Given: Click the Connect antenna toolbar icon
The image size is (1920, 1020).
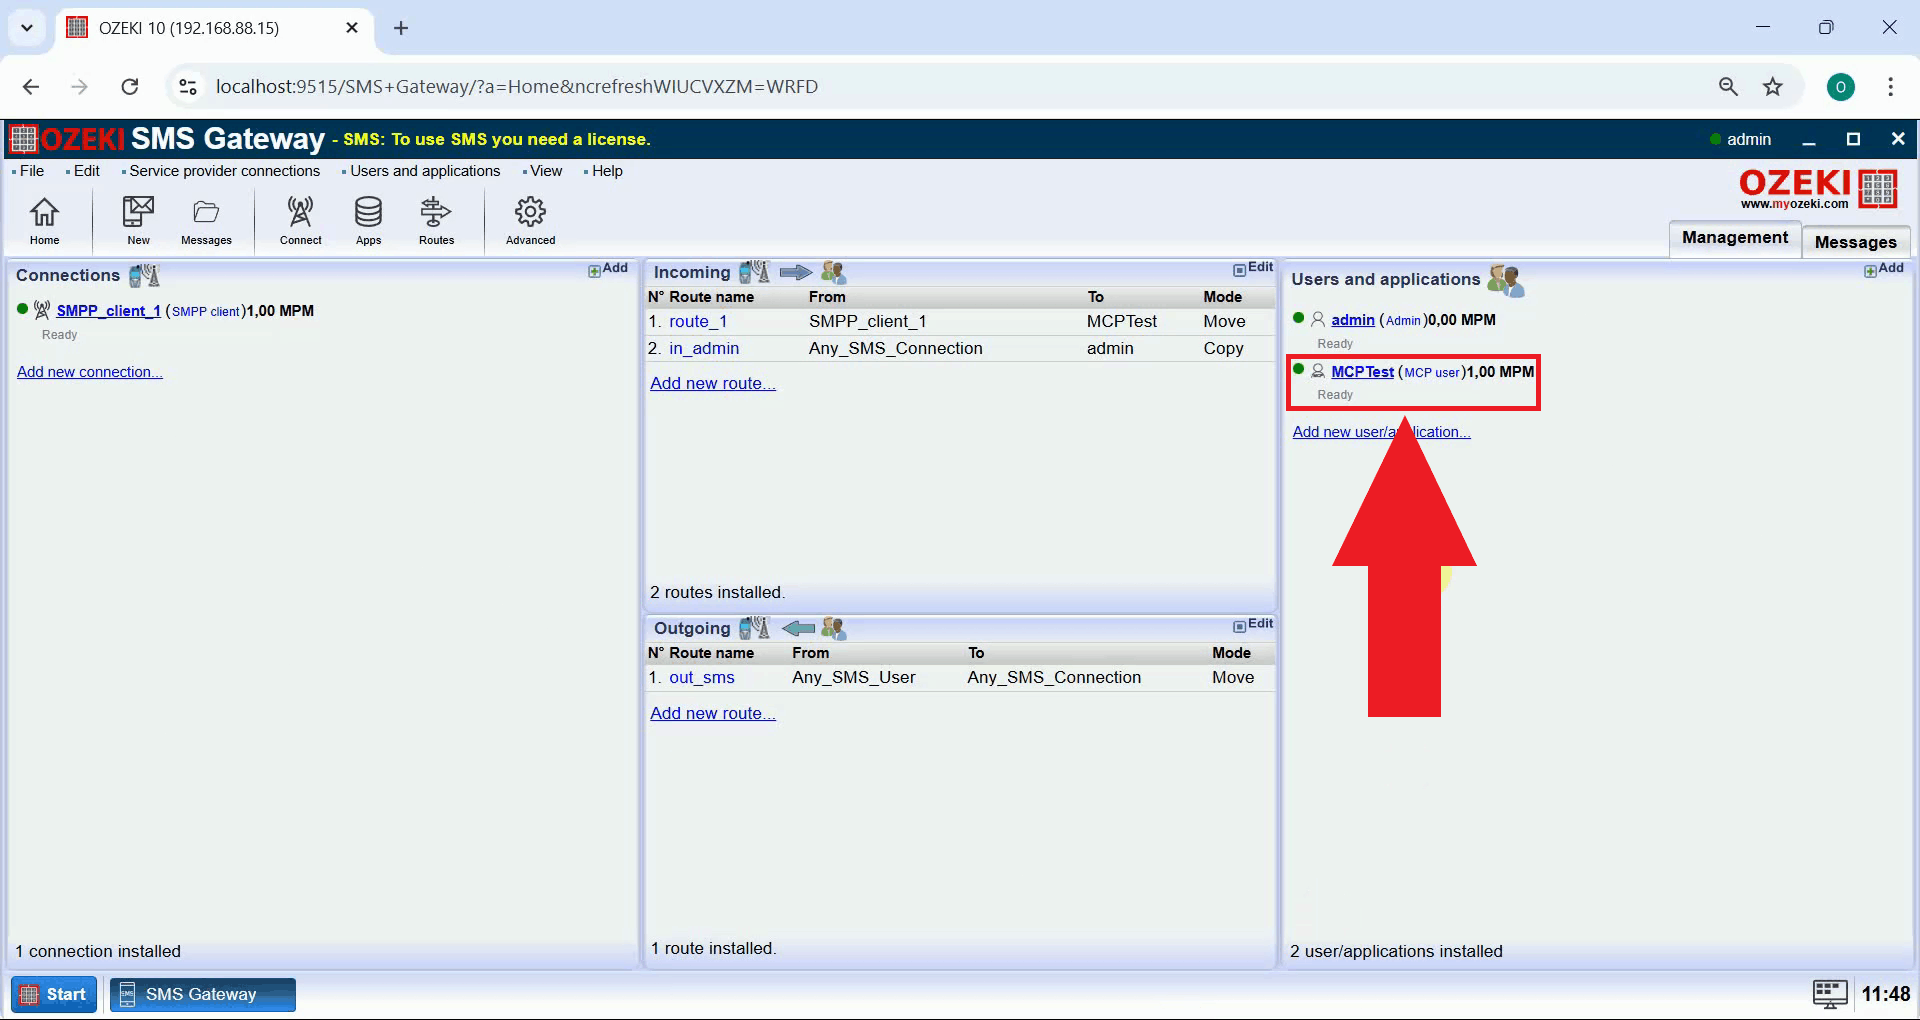Looking at the screenshot, I should pos(300,220).
